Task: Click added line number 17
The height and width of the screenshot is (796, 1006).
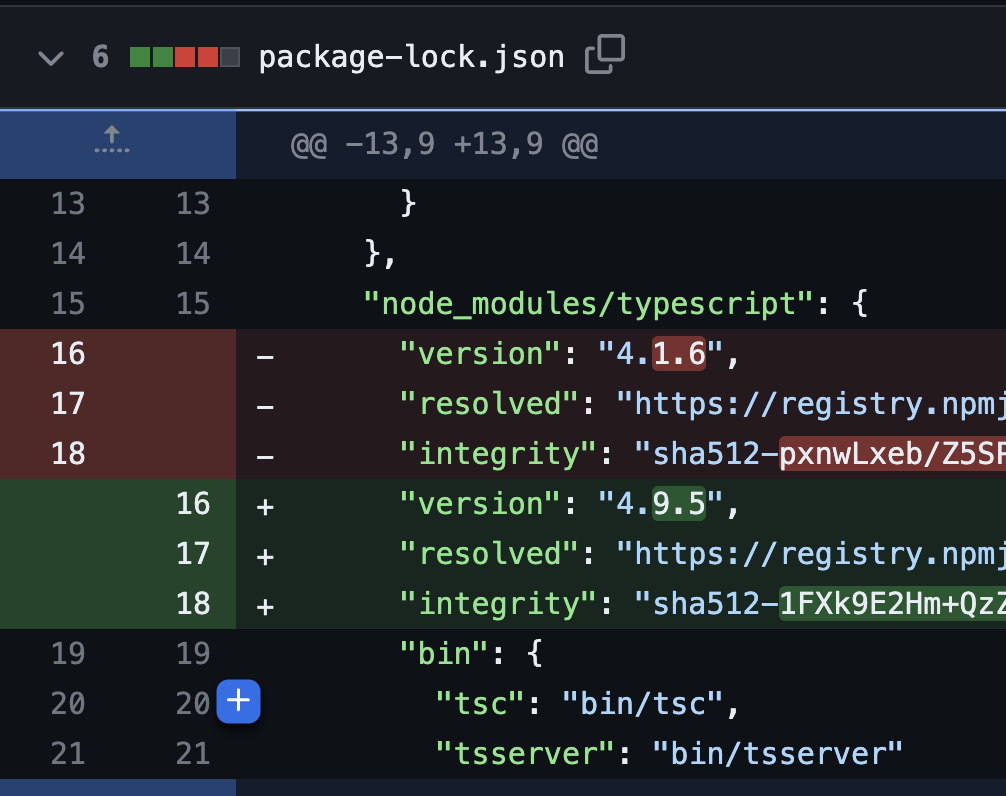Action: tap(193, 554)
